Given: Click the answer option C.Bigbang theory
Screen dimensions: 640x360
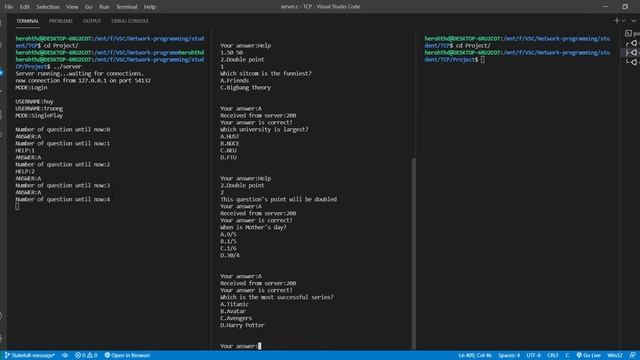Looking at the screenshot, I should [x=245, y=87].
